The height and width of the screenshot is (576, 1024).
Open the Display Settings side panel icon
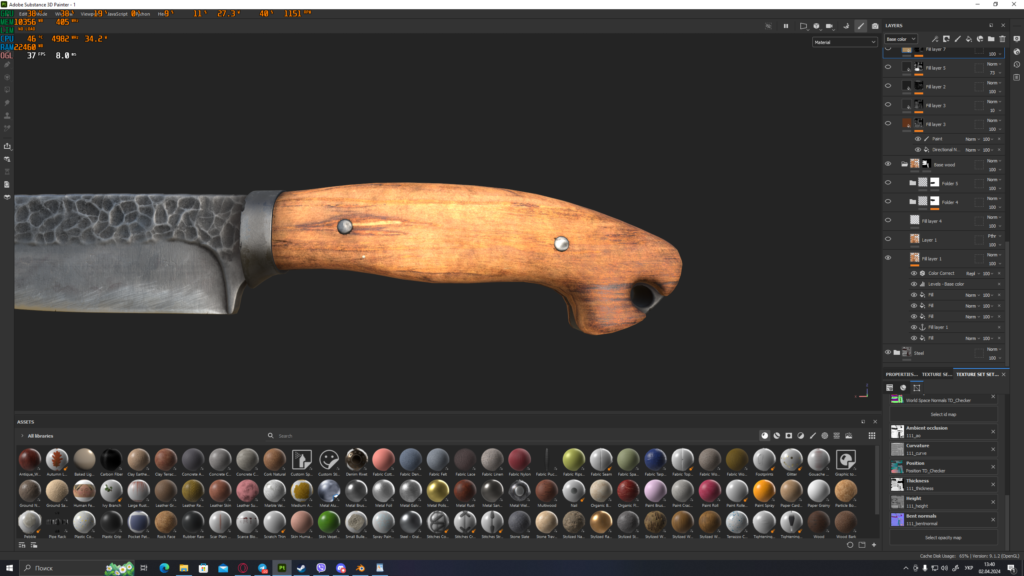point(1017,39)
